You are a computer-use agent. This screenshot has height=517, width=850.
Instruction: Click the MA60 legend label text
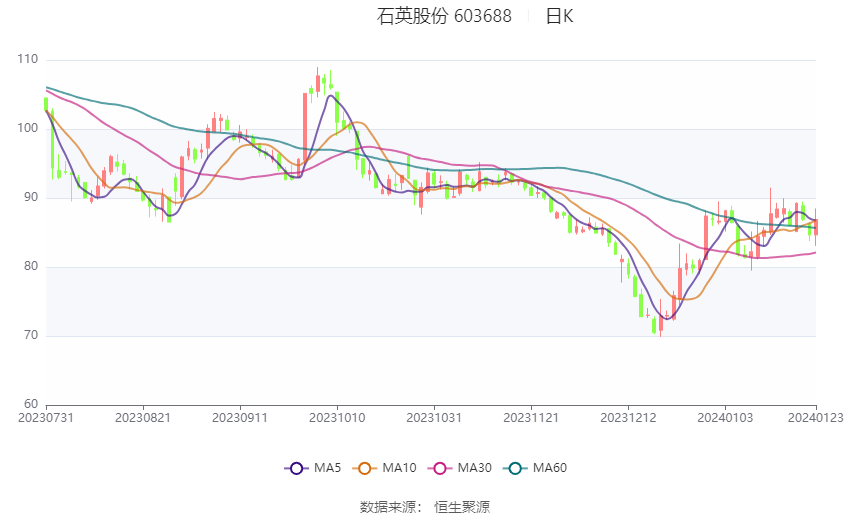point(550,468)
